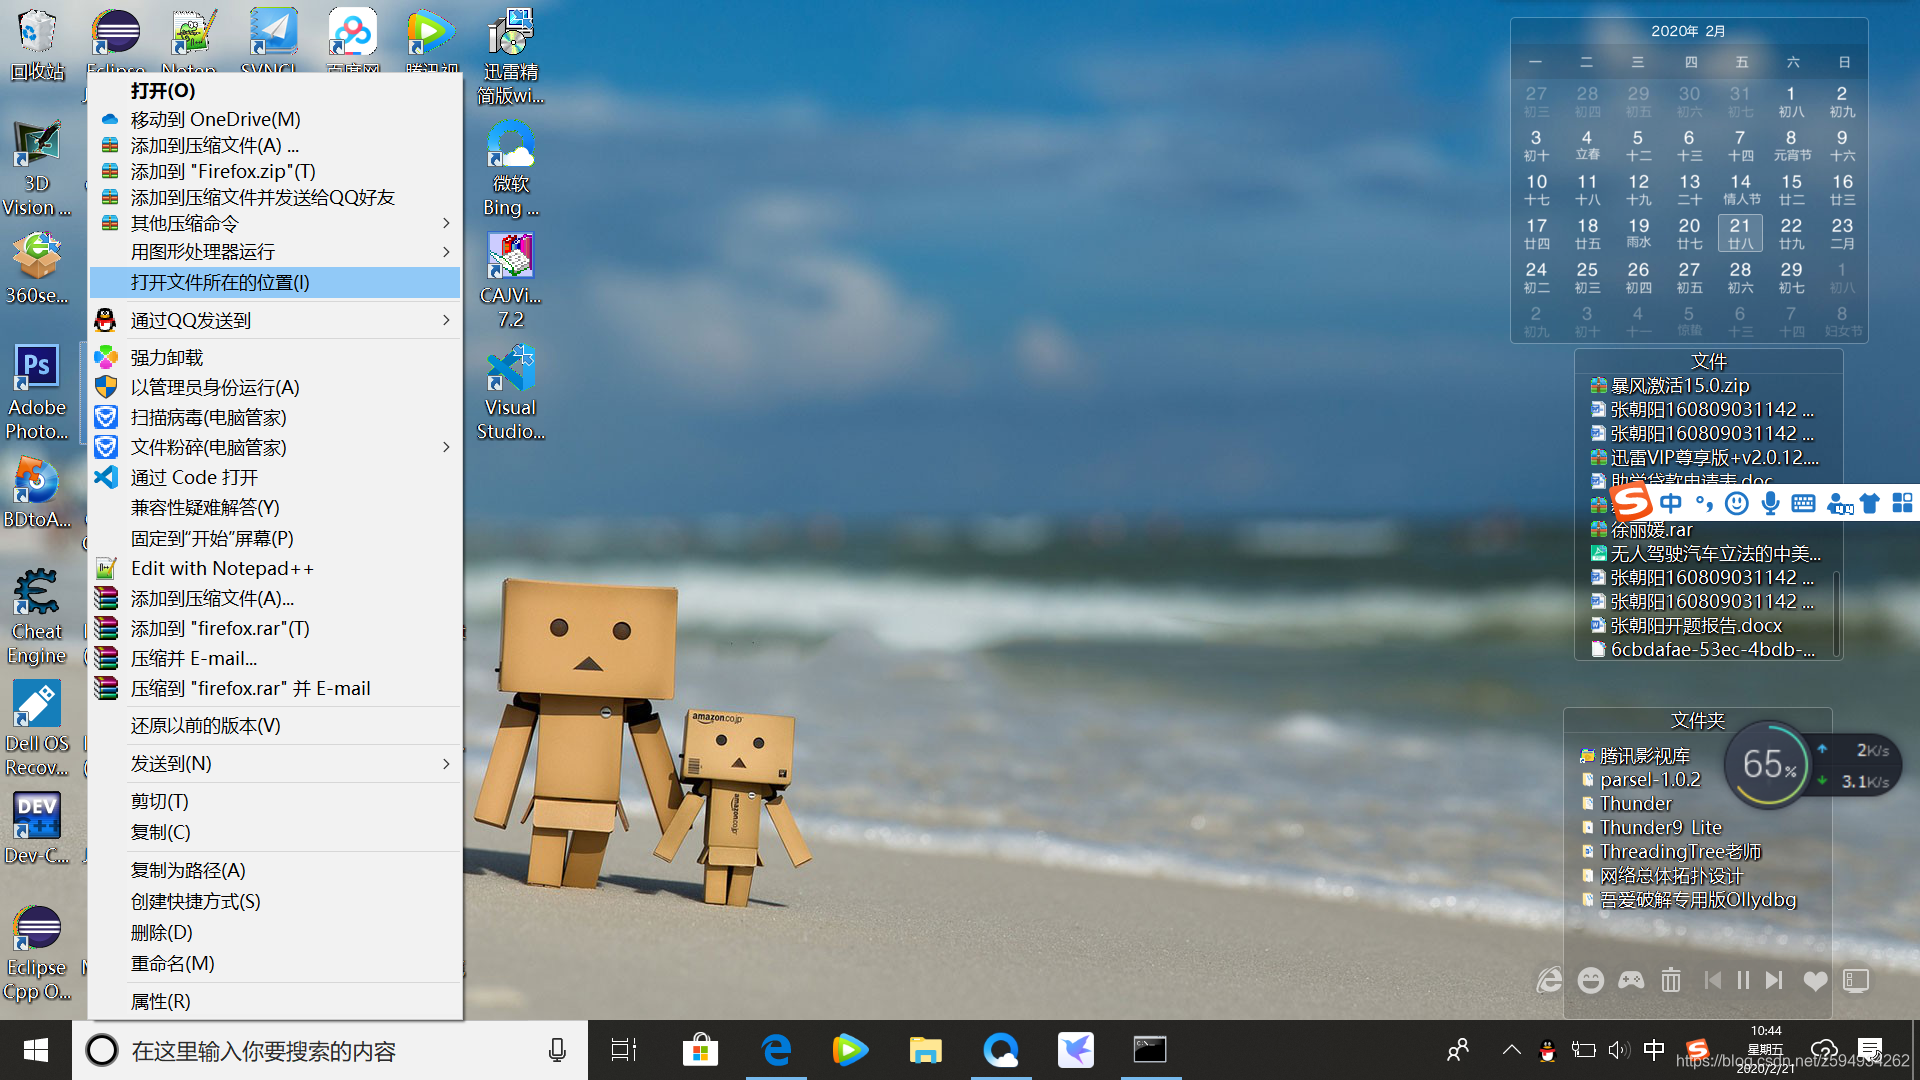Open Baidu Netdisk desktop icon

[353, 40]
